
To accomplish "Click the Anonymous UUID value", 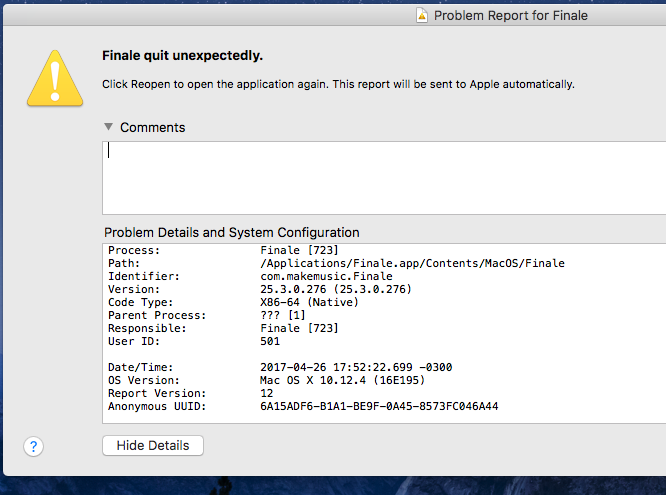I will 378,406.
